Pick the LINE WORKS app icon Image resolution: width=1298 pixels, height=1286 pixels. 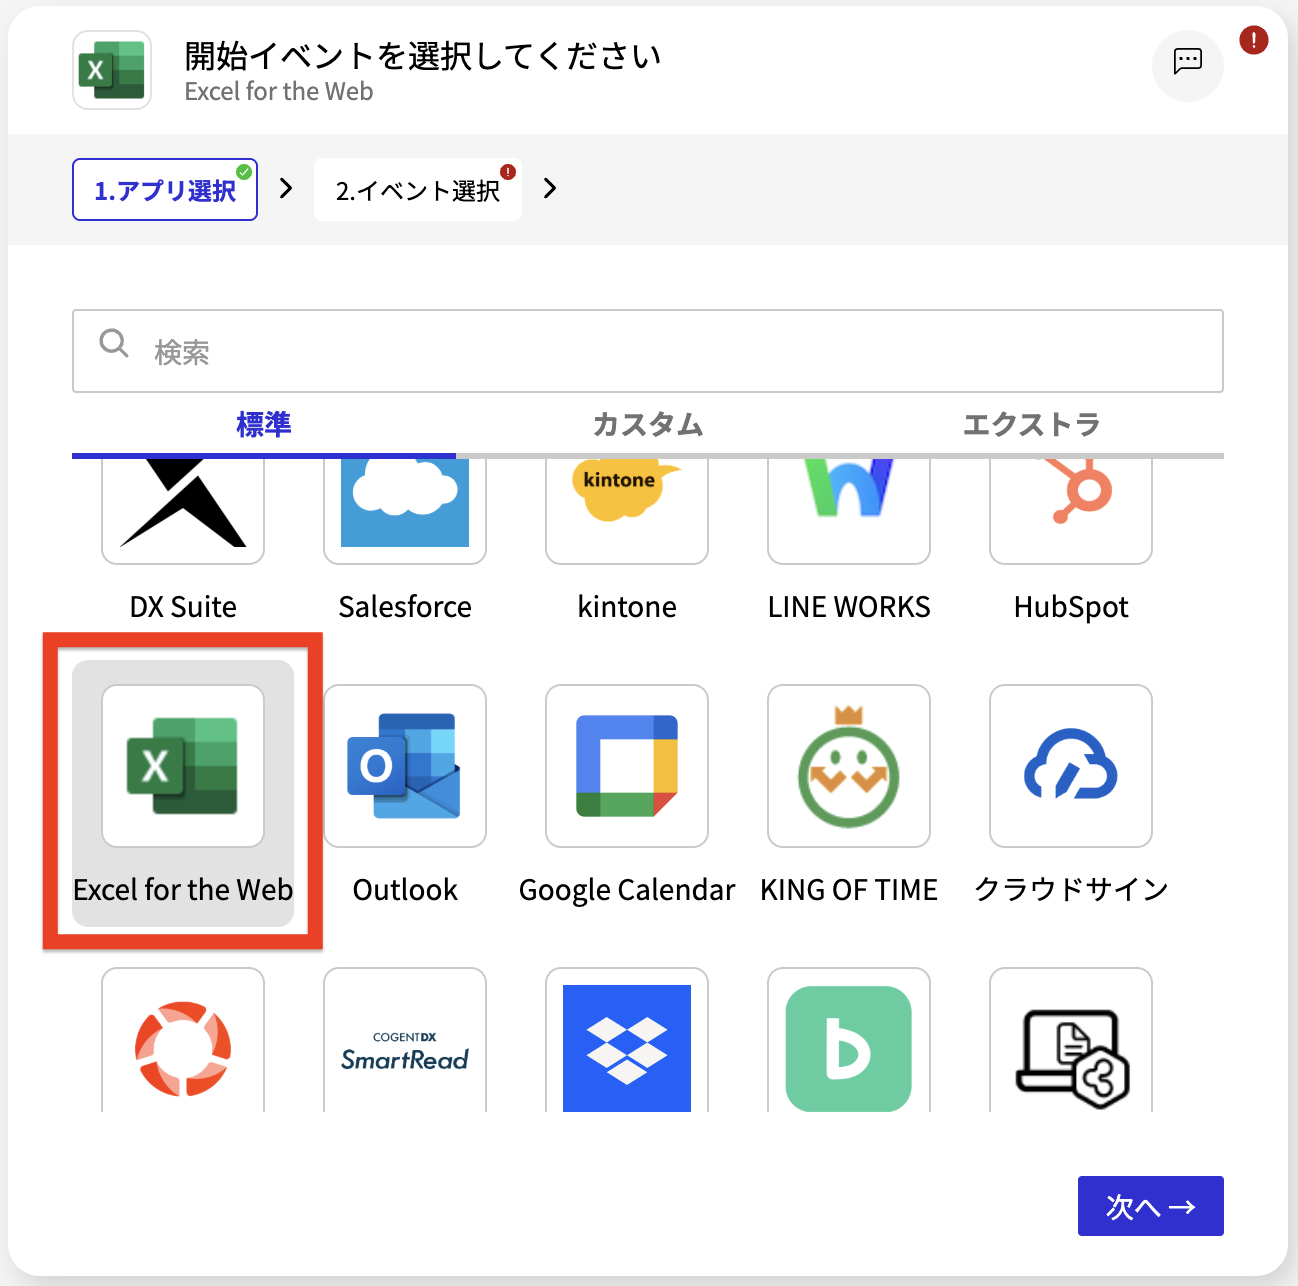pyautogui.click(x=849, y=510)
